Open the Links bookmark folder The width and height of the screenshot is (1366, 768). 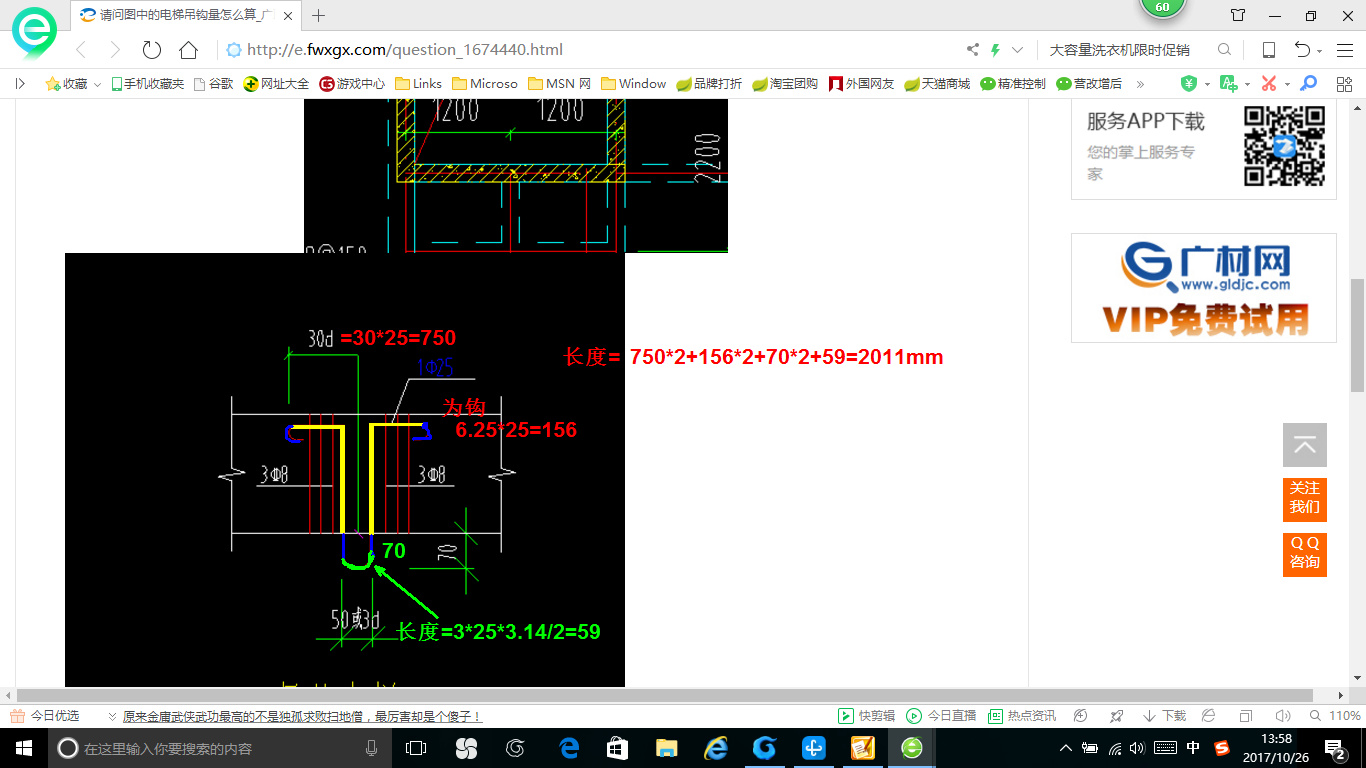[x=419, y=84]
